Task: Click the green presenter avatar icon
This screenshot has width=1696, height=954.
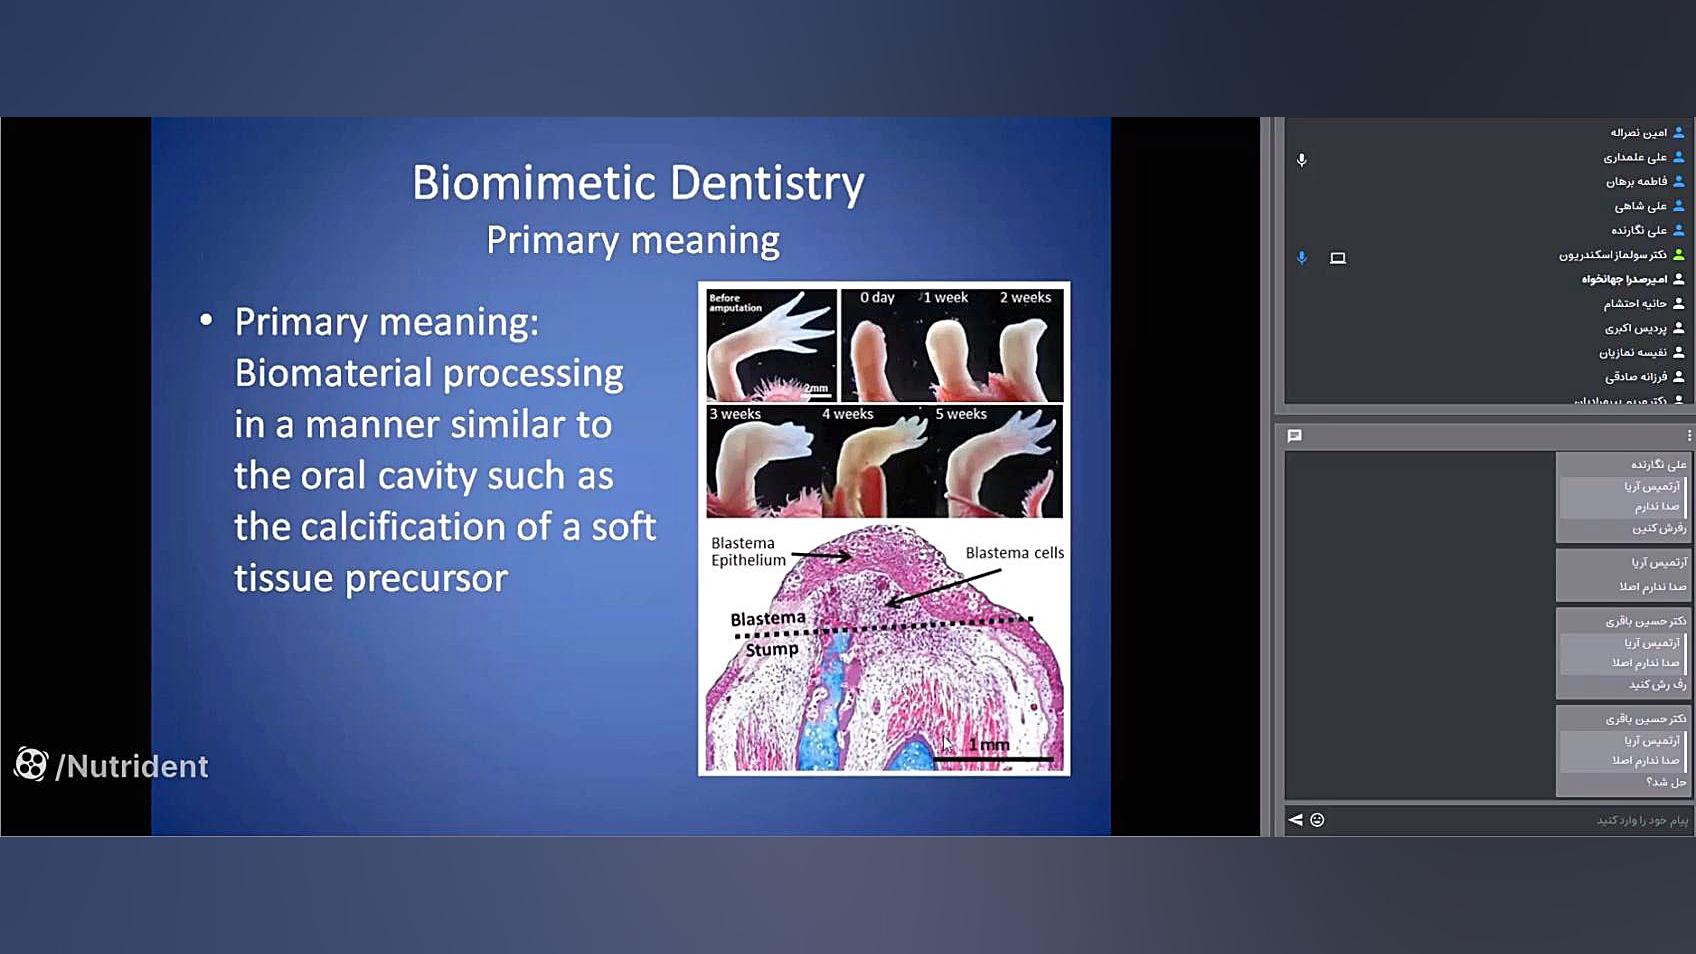Action: tap(1679, 255)
